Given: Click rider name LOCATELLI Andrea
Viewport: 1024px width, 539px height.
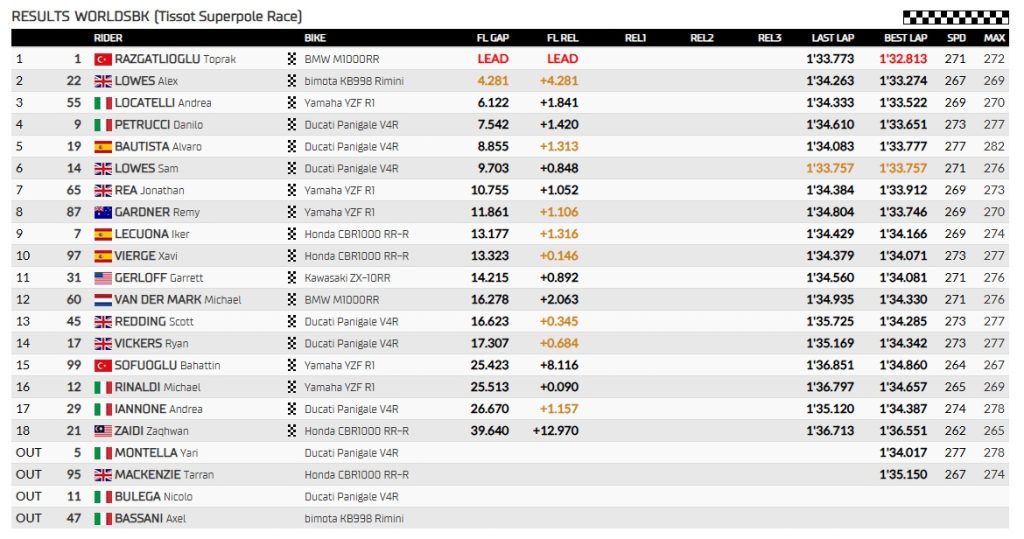Looking at the screenshot, I should tap(162, 103).
